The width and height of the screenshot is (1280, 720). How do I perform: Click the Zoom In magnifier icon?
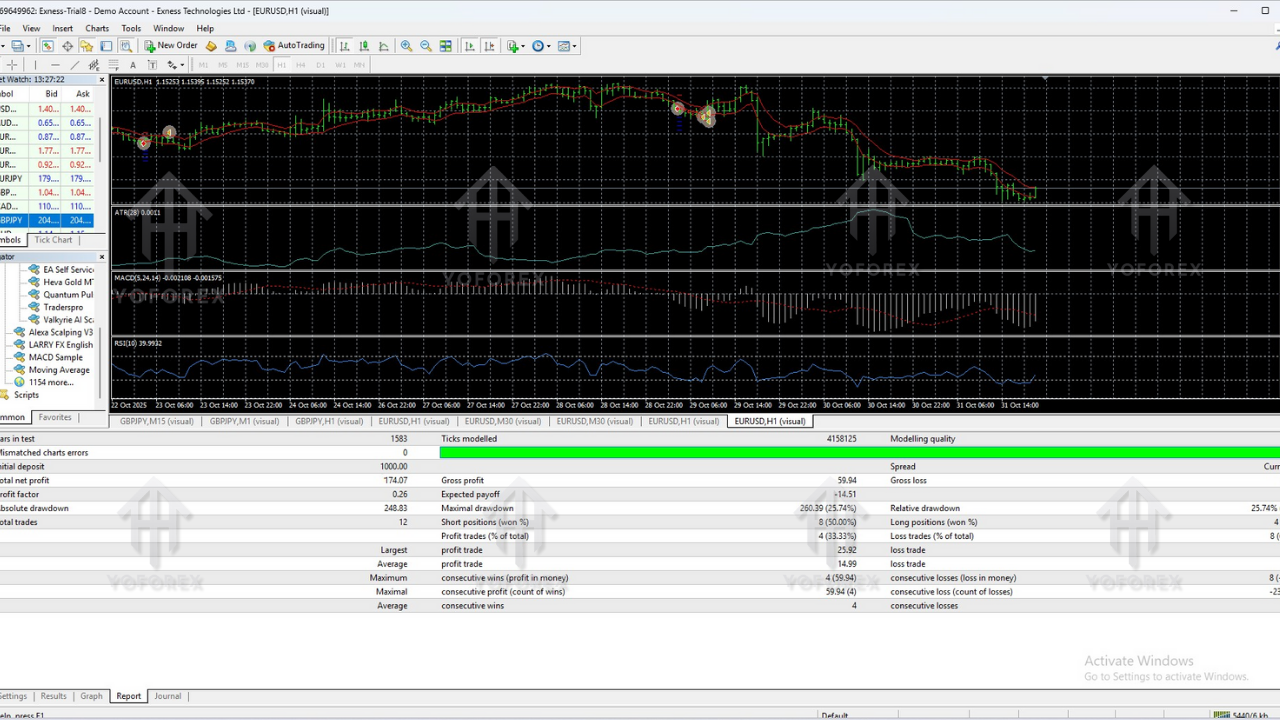pyautogui.click(x=406, y=46)
